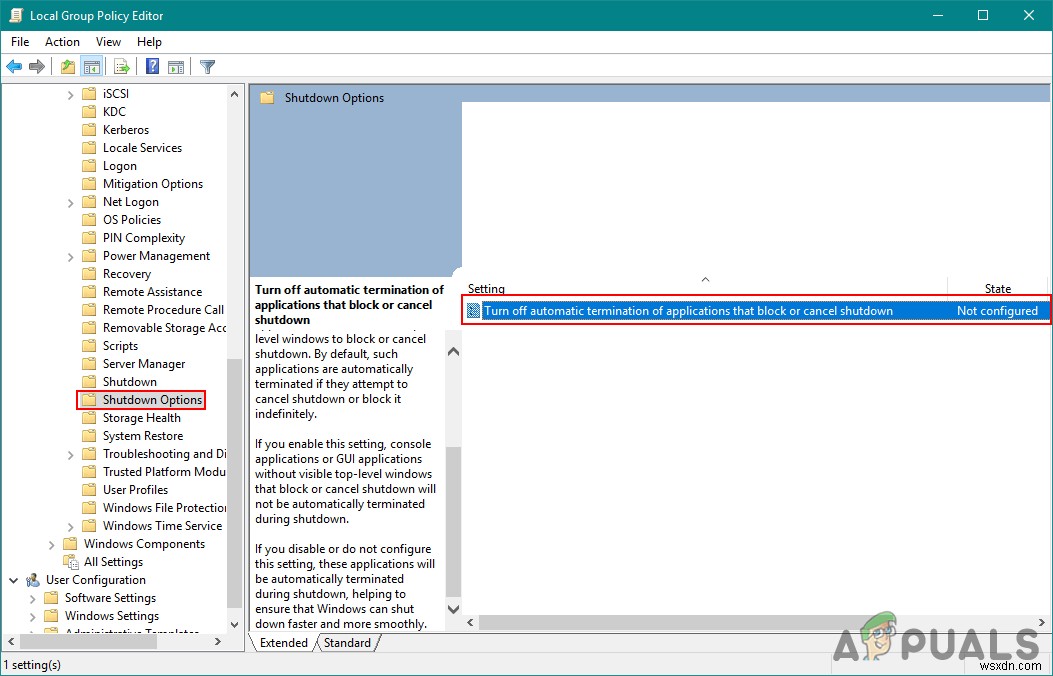The width and height of the screenshot is (1053, 676).
Task: Toggle the Show/Hide Action Pane icon
Action: 176,66
